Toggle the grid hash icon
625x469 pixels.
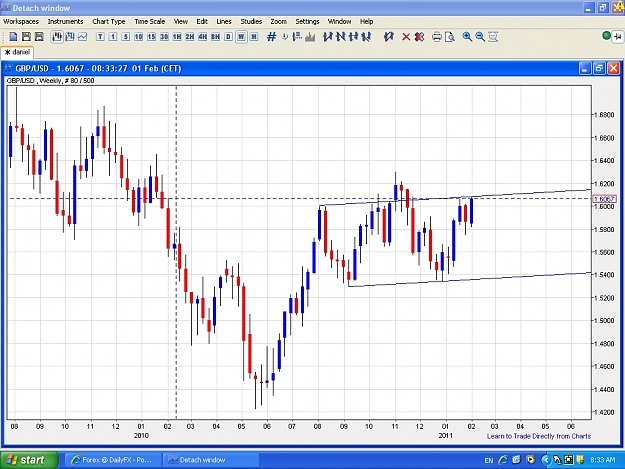(x=271, y=37)
